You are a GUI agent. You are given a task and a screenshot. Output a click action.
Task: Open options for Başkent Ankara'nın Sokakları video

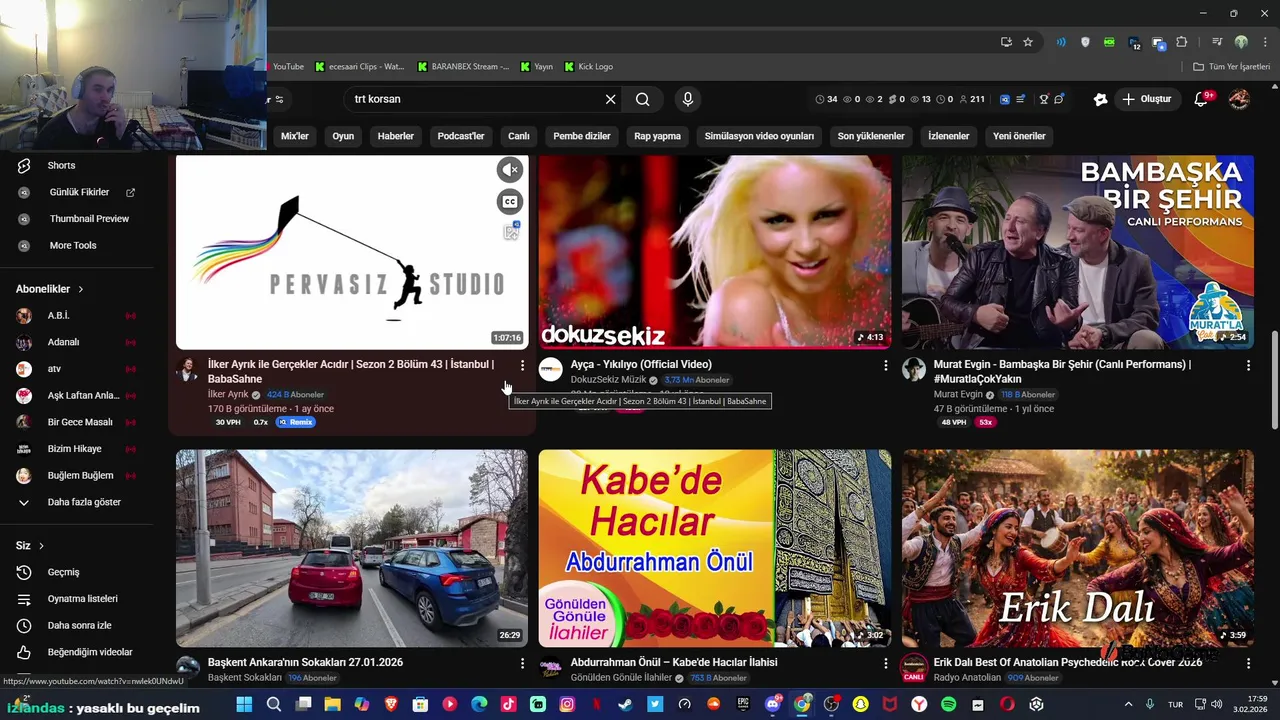click(522, 663)
